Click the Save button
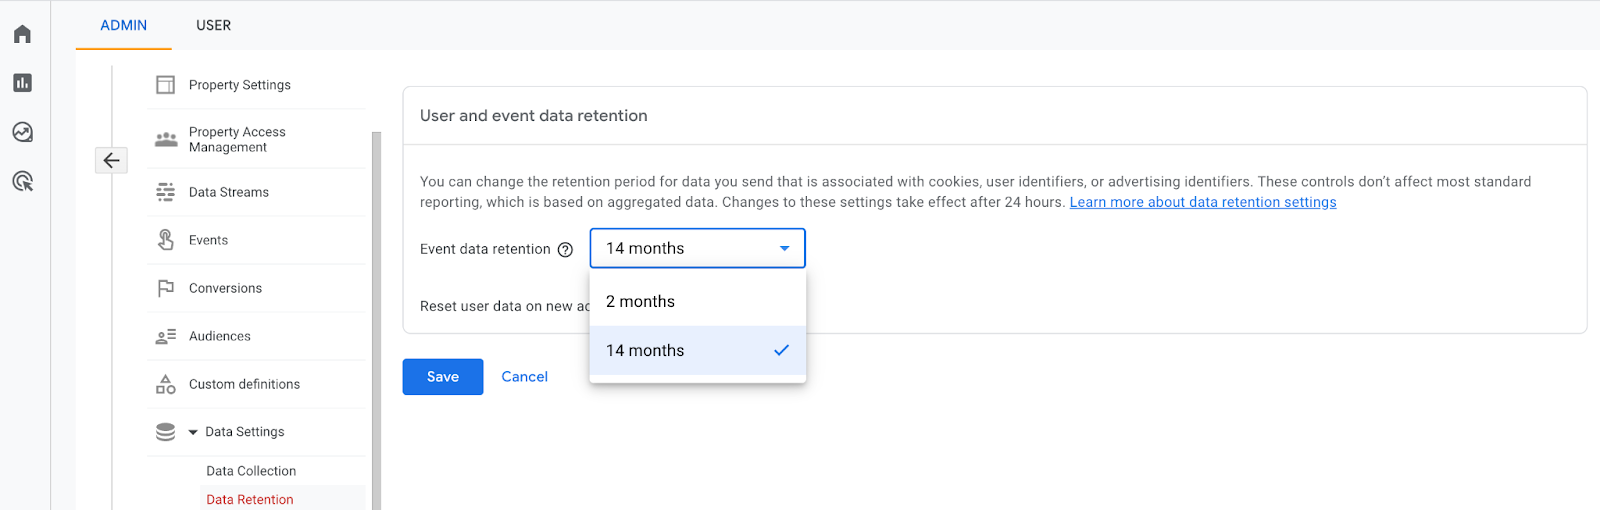Image resolution: width=1600 pixels, height=510 pixels. [443, 377]
